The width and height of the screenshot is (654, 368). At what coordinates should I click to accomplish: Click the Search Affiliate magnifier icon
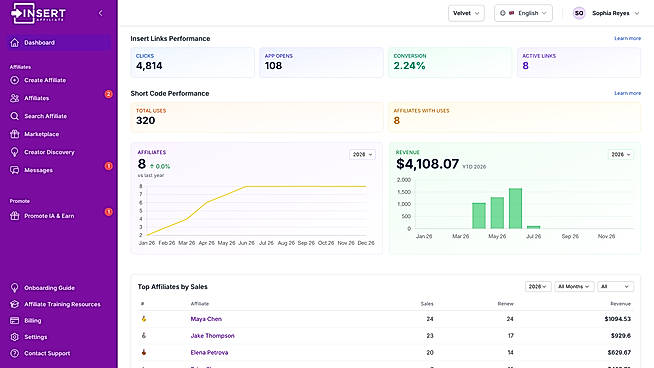[x=15, y=116]
